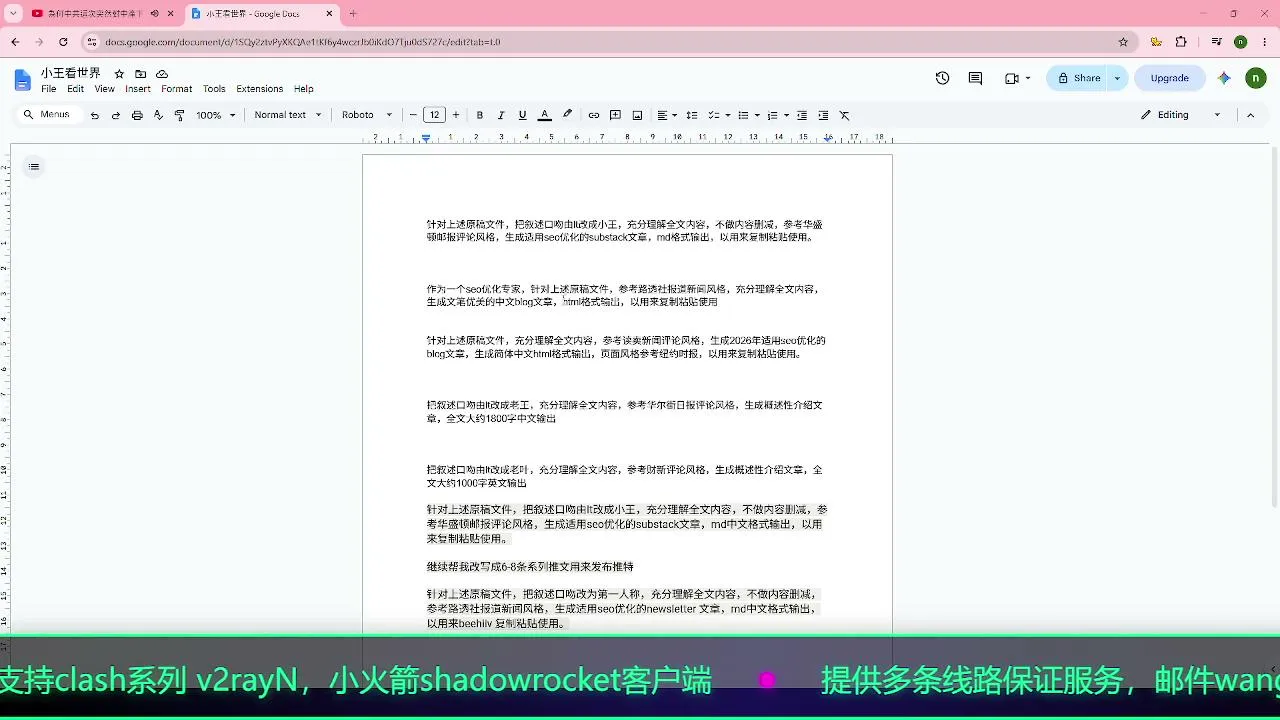
Task: Open the zoom 100% dropdown
Action: [x=216, y=115]
